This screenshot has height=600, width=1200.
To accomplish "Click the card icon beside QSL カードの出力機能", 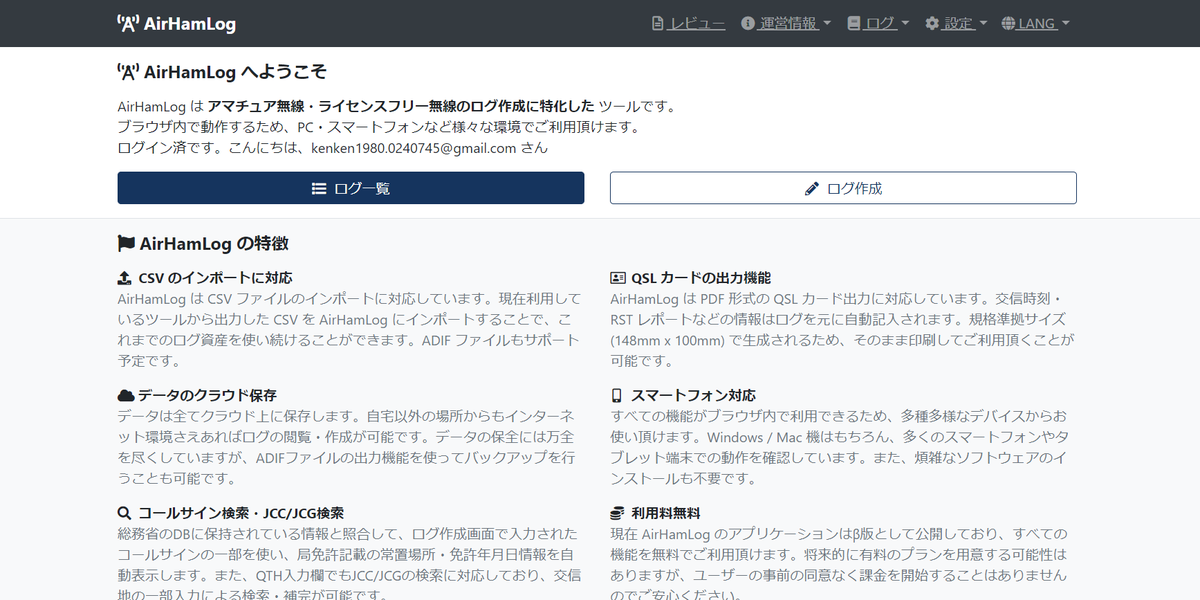I will pyautogui.click(x=618, y=278).
